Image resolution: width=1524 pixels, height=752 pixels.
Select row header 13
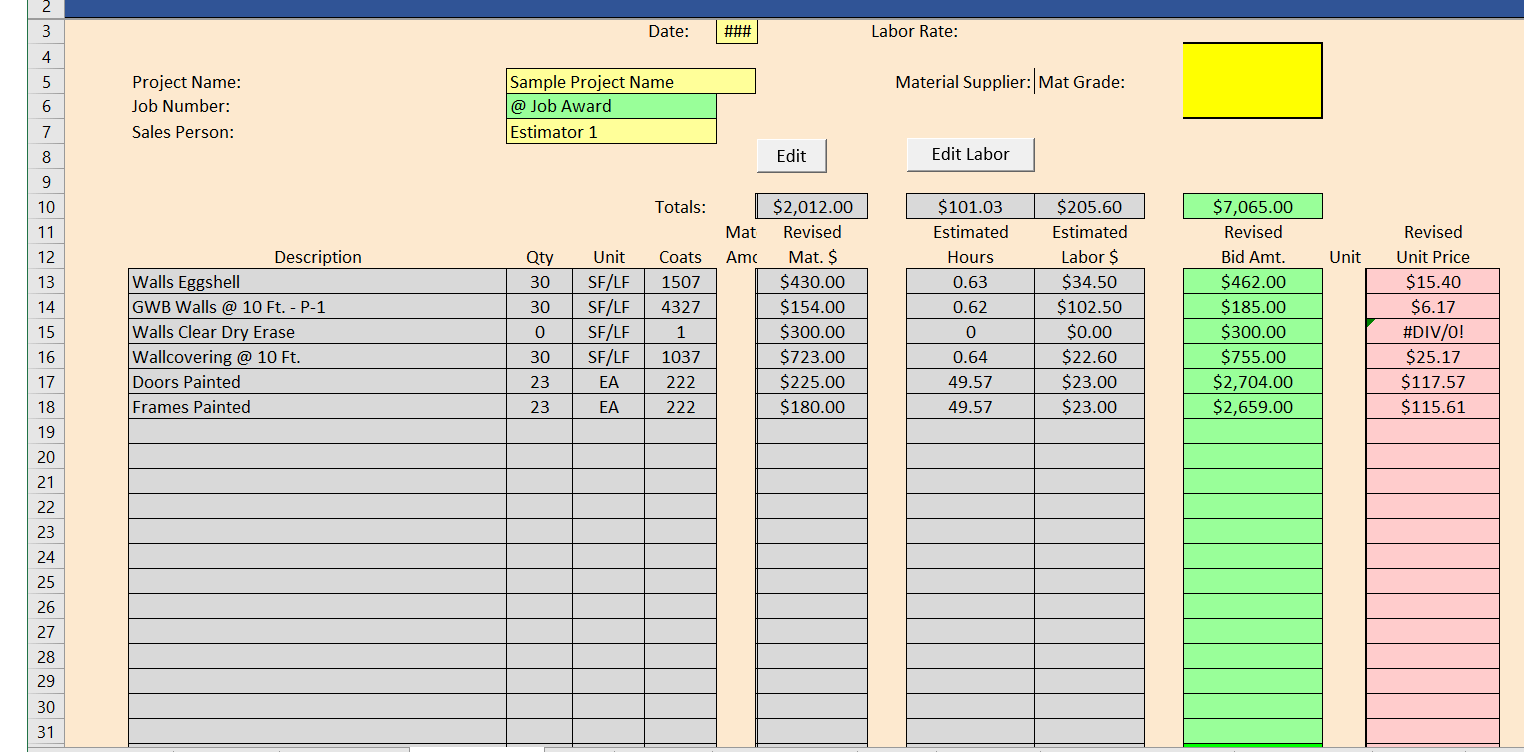tap(46, 282)
